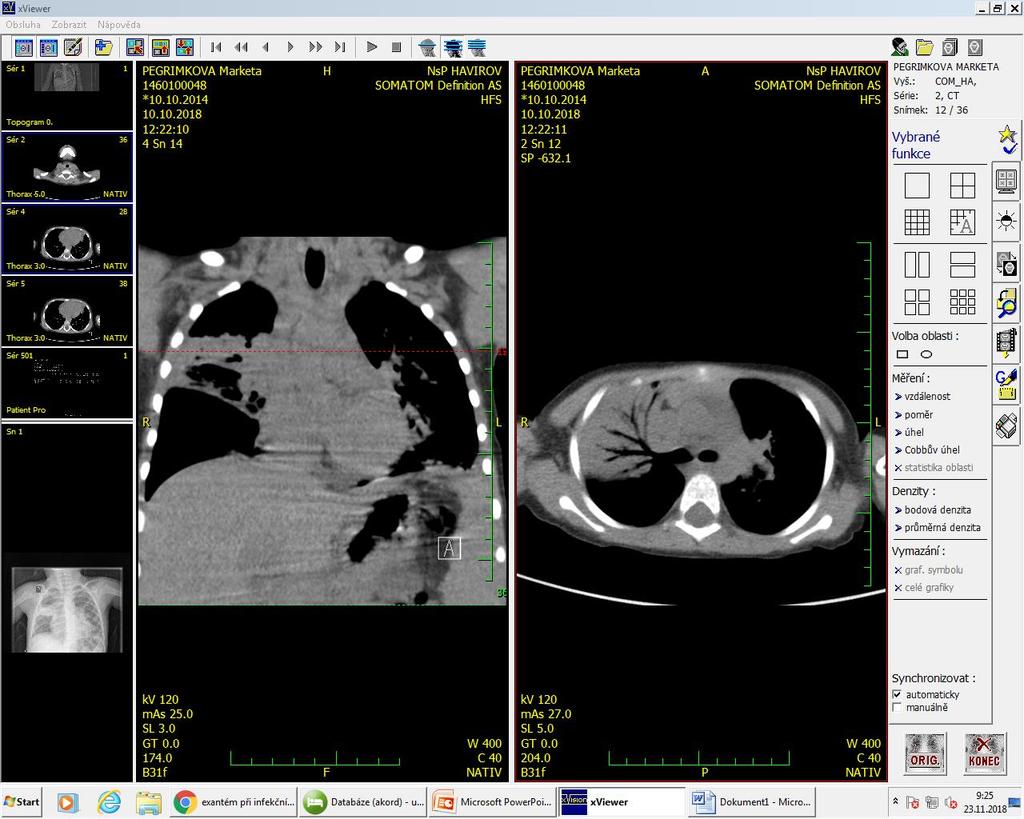This screenshot has height=819, width=1024.
Task: Choose ellipse region selection shape
Action: (x=926, y=355)
